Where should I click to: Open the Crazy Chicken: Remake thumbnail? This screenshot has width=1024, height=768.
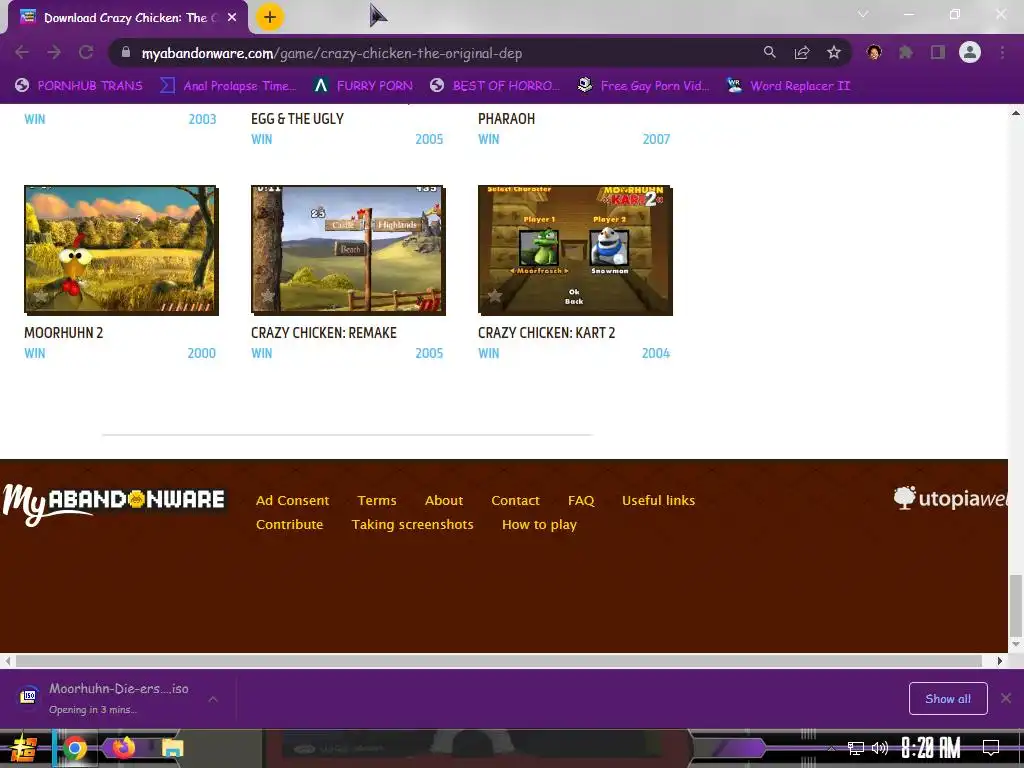(348, 250)
